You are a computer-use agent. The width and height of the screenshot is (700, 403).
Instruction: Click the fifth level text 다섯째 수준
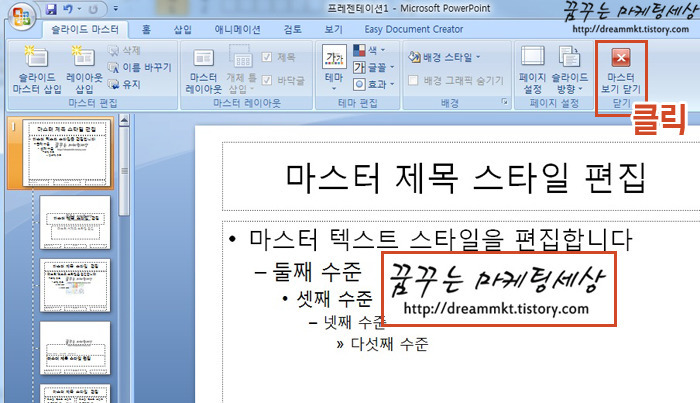click(389, 344)
